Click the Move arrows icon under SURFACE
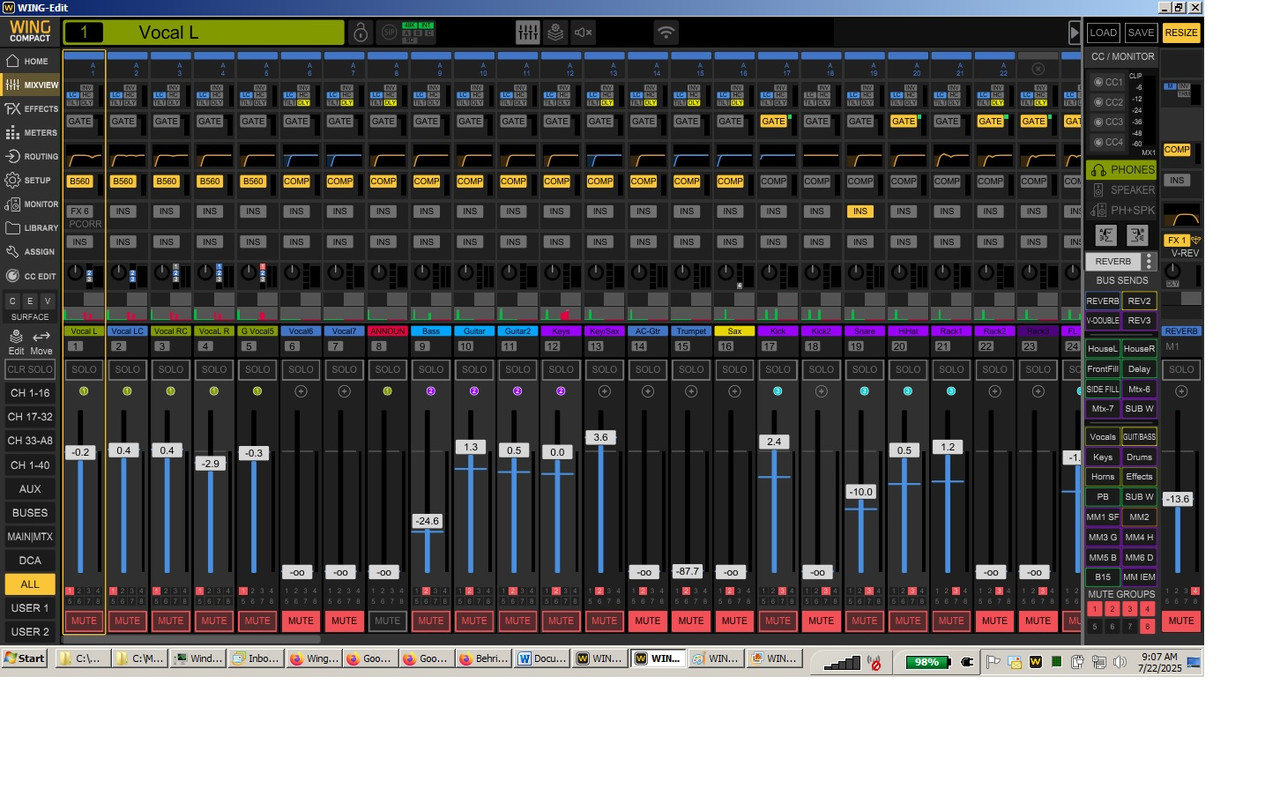The width and height of the screenshot is (1280, 795). click(x=41, y=342)
